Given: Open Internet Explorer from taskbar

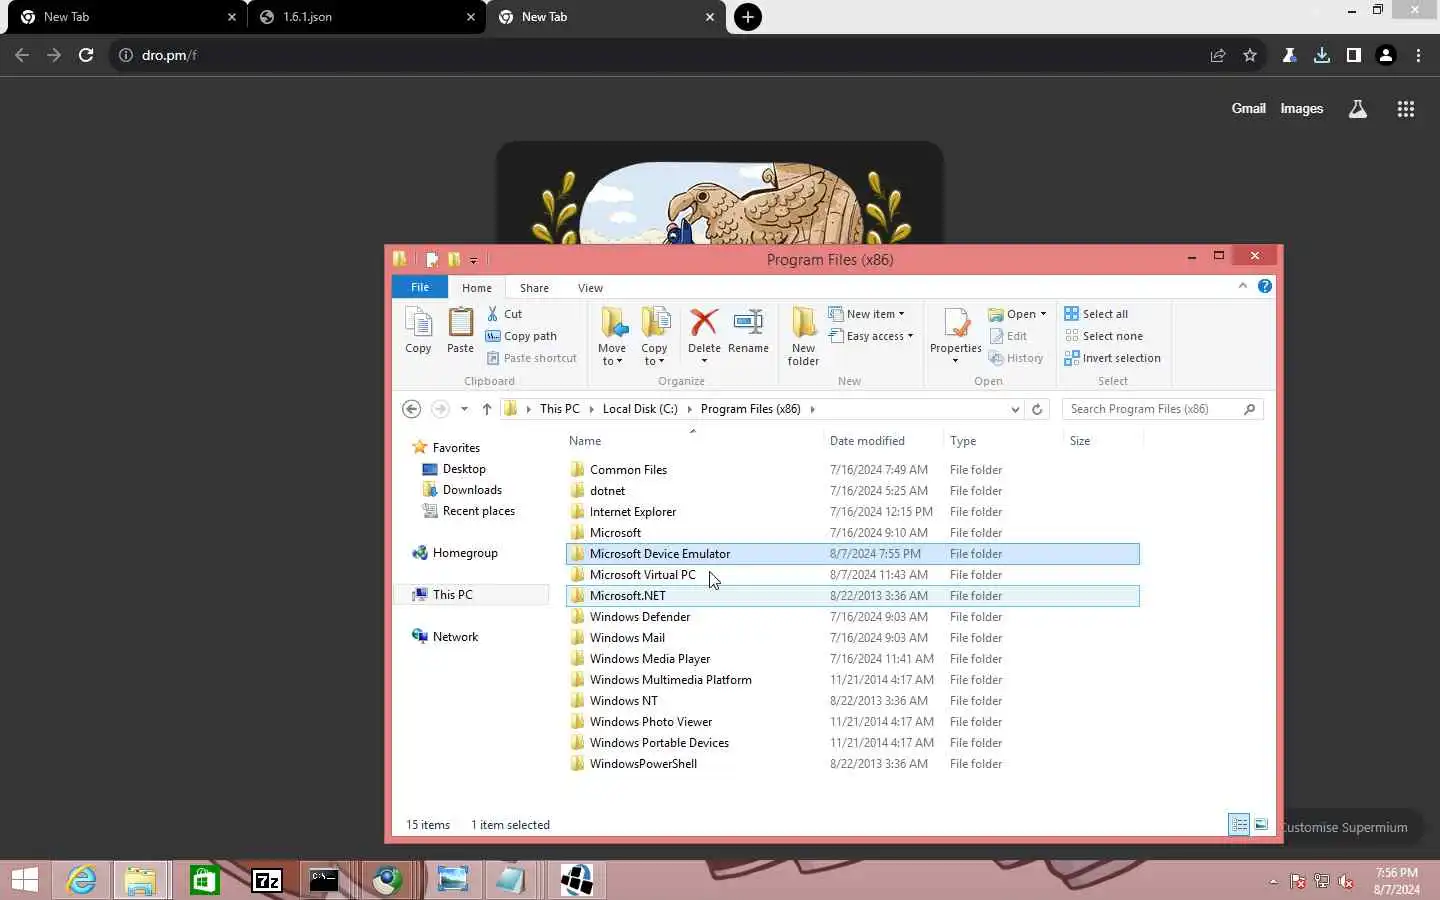Looking at the screenshot, I should point(81,880).
